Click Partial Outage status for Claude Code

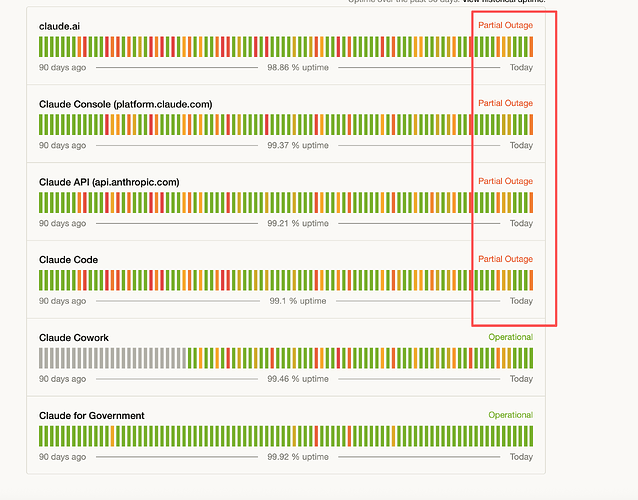click(x=505, y=259)
